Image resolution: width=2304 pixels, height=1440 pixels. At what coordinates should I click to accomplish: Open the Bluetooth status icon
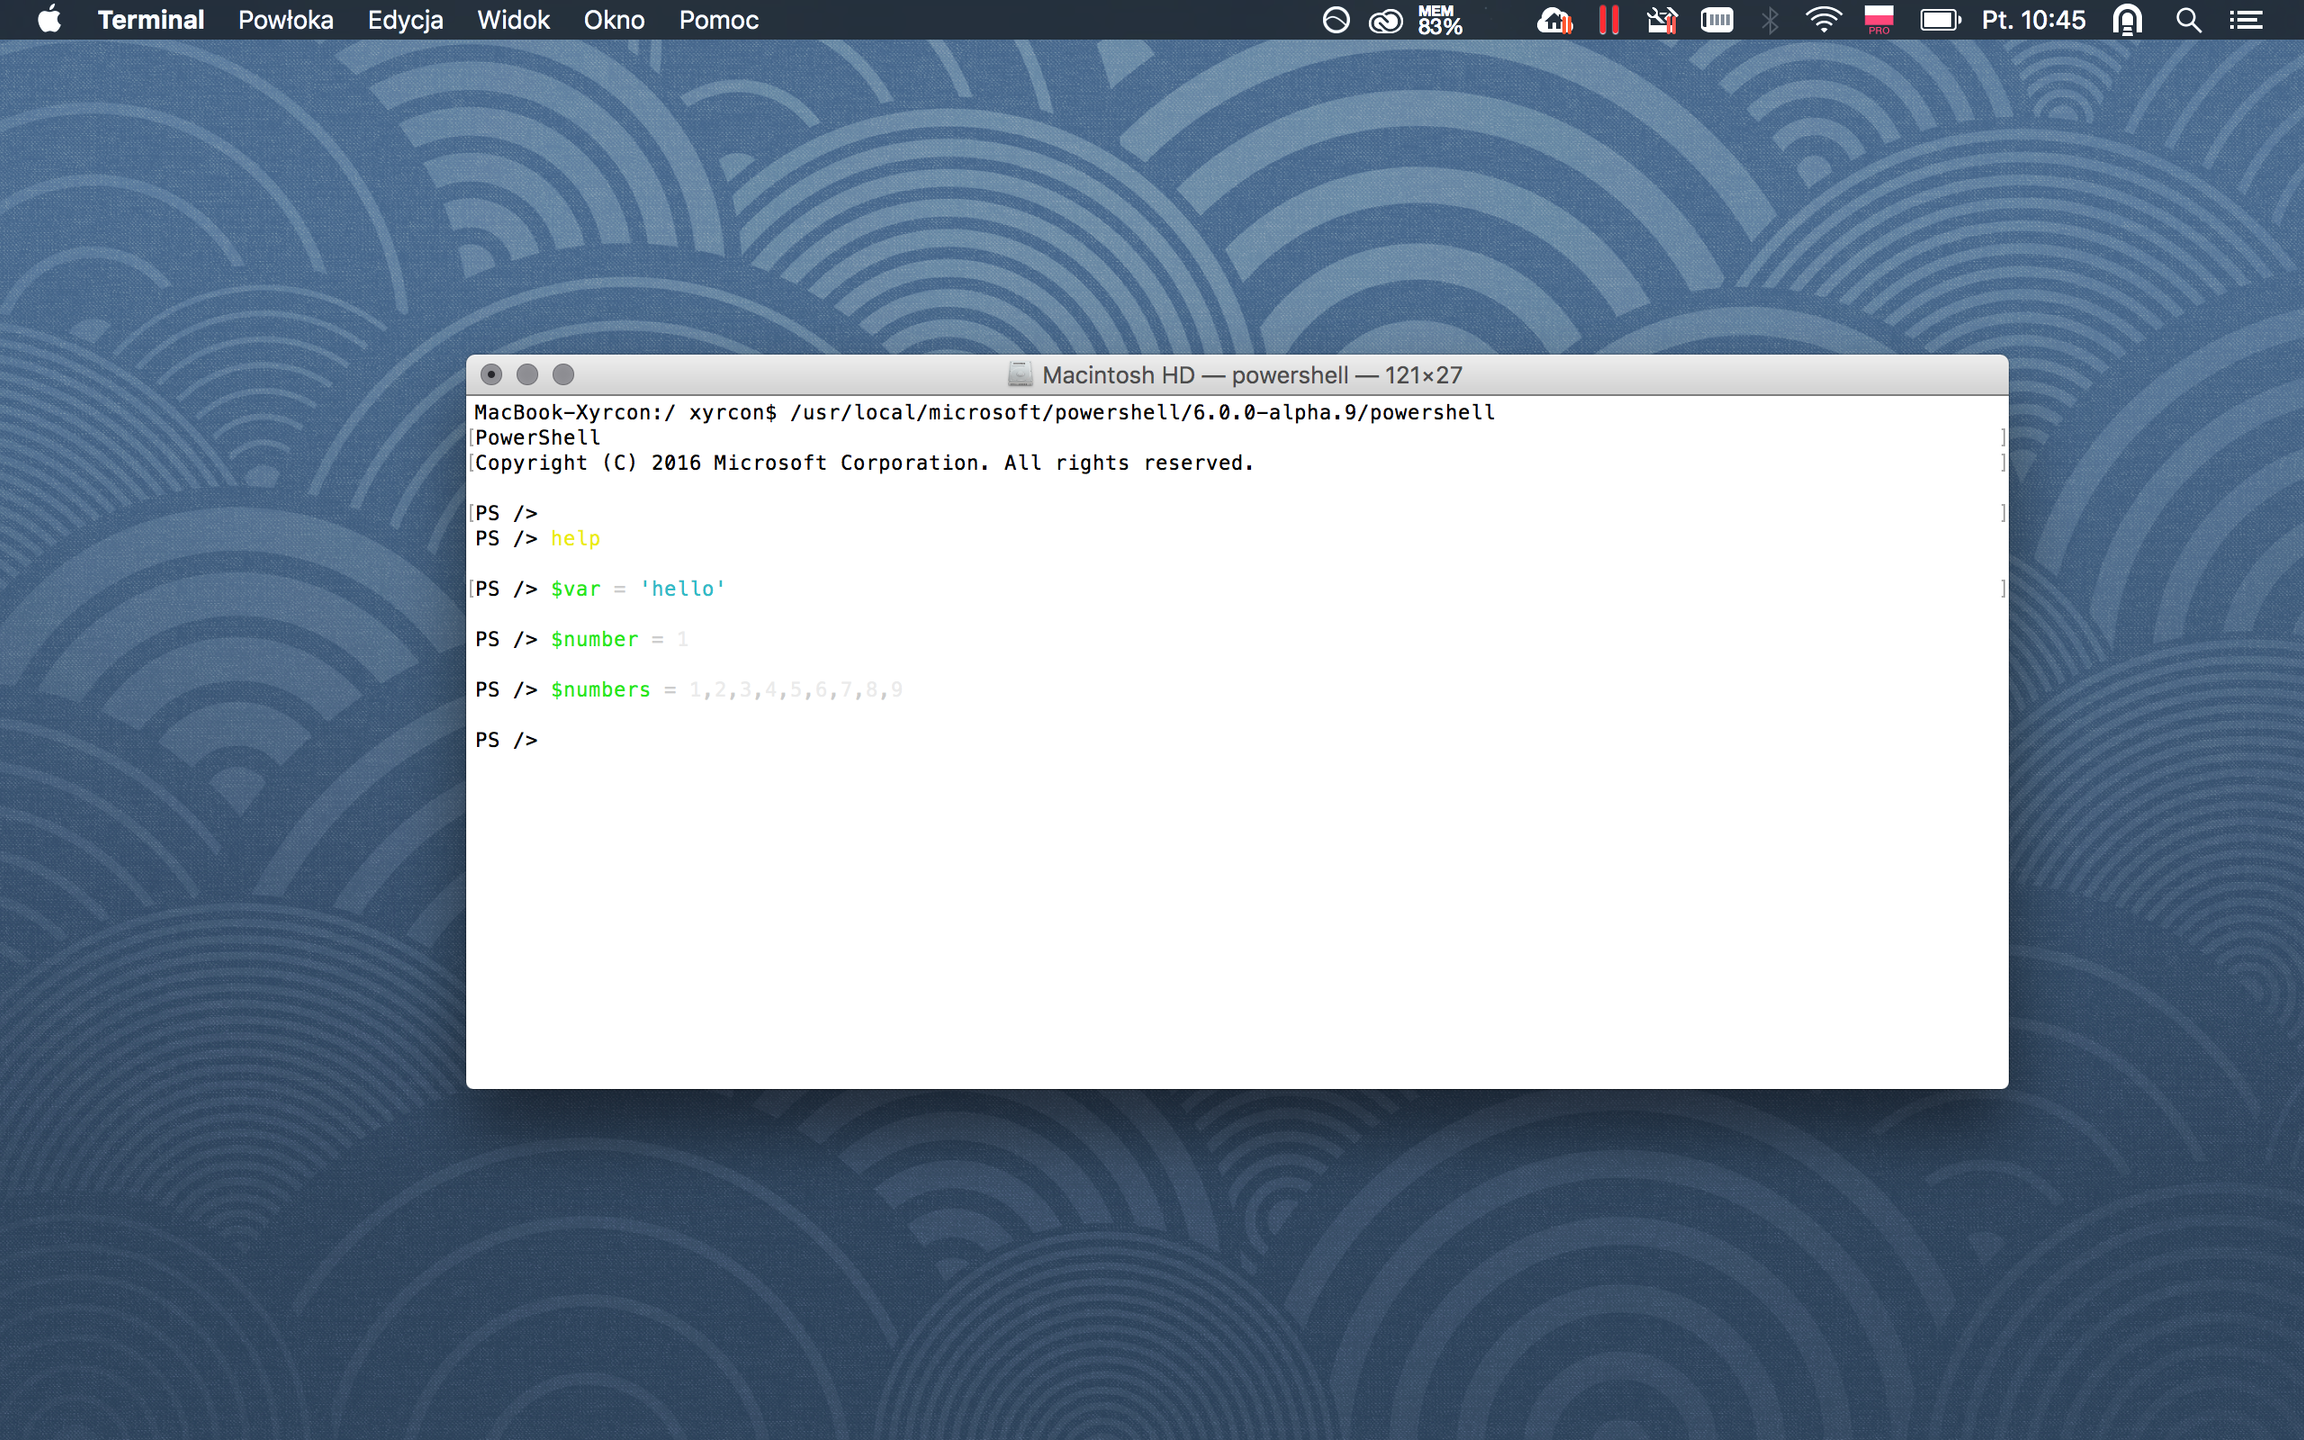coord(1769,20)
